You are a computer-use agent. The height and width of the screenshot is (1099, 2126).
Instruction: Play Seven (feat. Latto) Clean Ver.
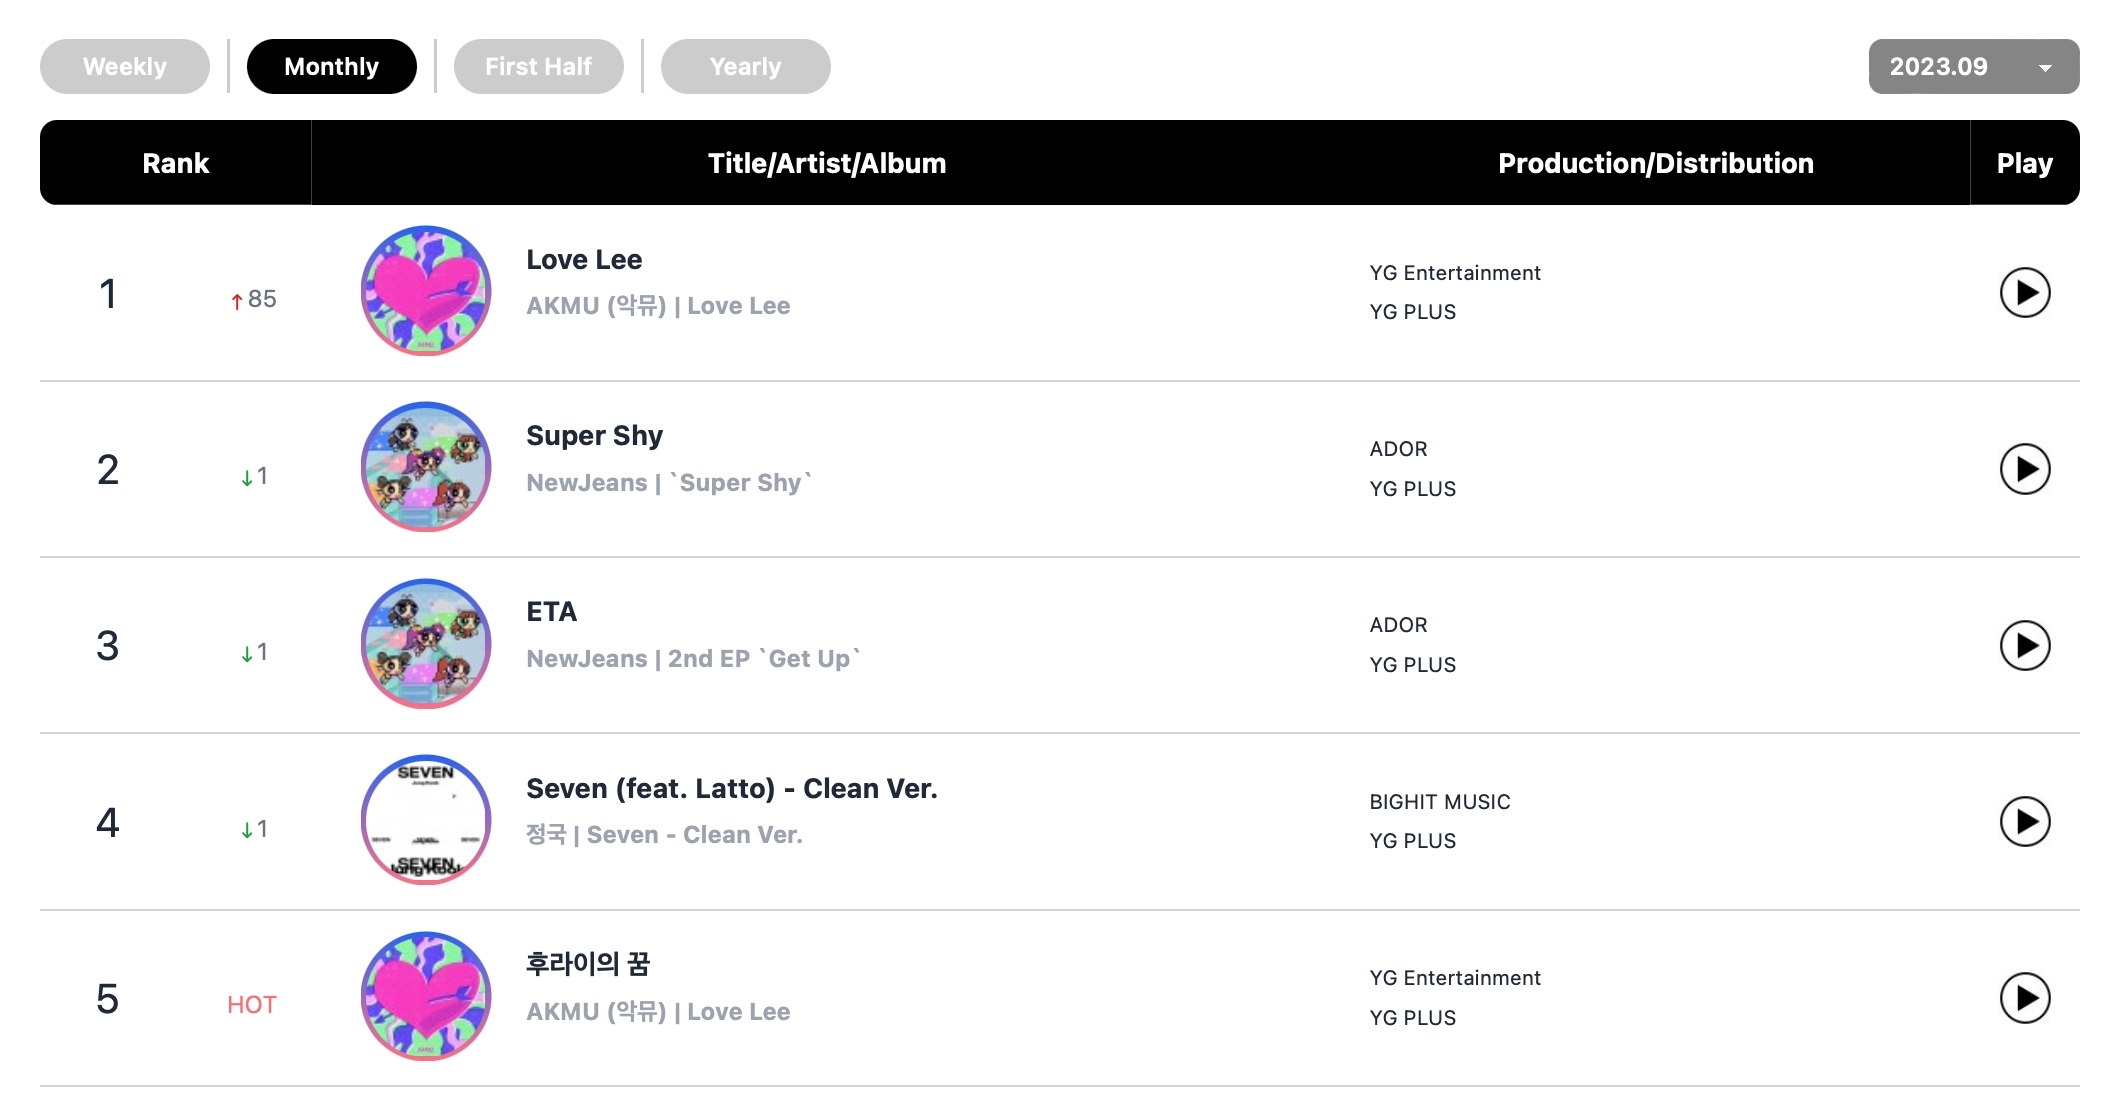(2024, 821)
